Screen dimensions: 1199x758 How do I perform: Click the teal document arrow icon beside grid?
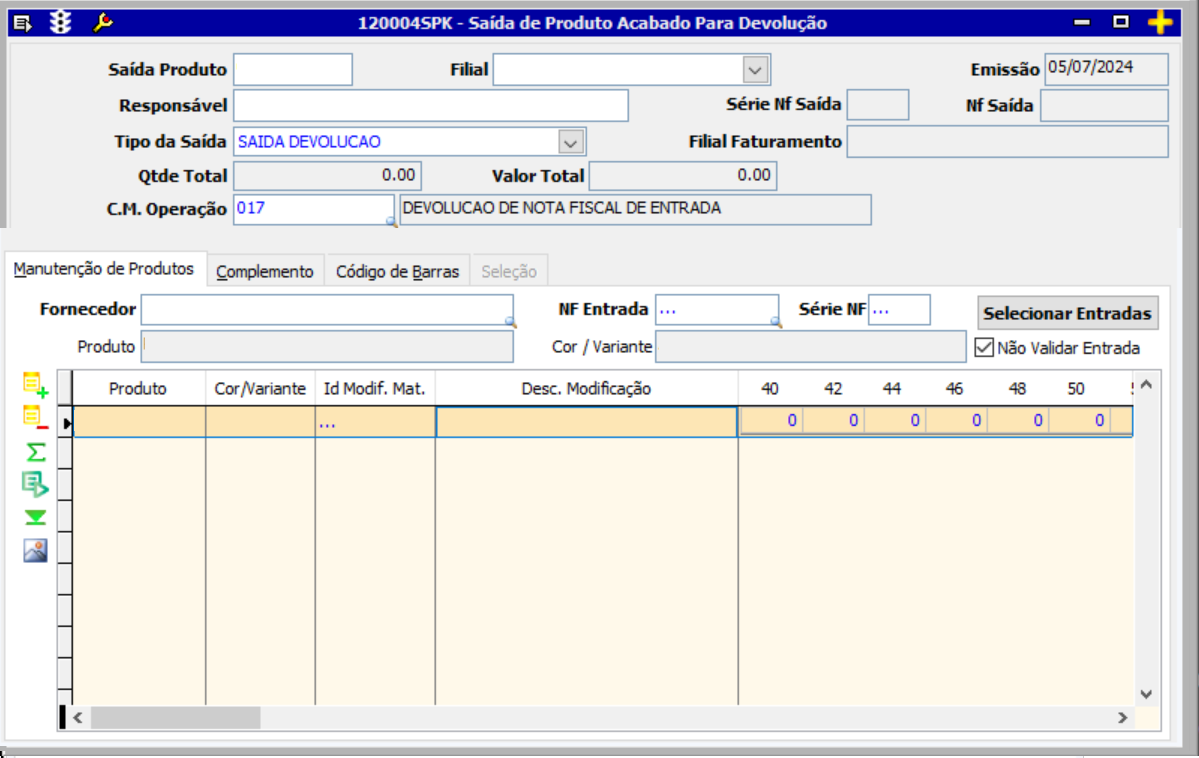(x=35, y=485)
